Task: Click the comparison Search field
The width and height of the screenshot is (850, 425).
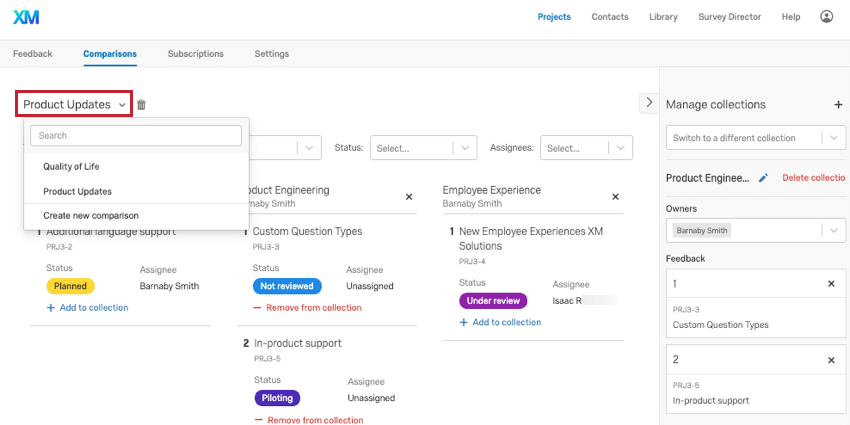Action: tap(136, 135)
